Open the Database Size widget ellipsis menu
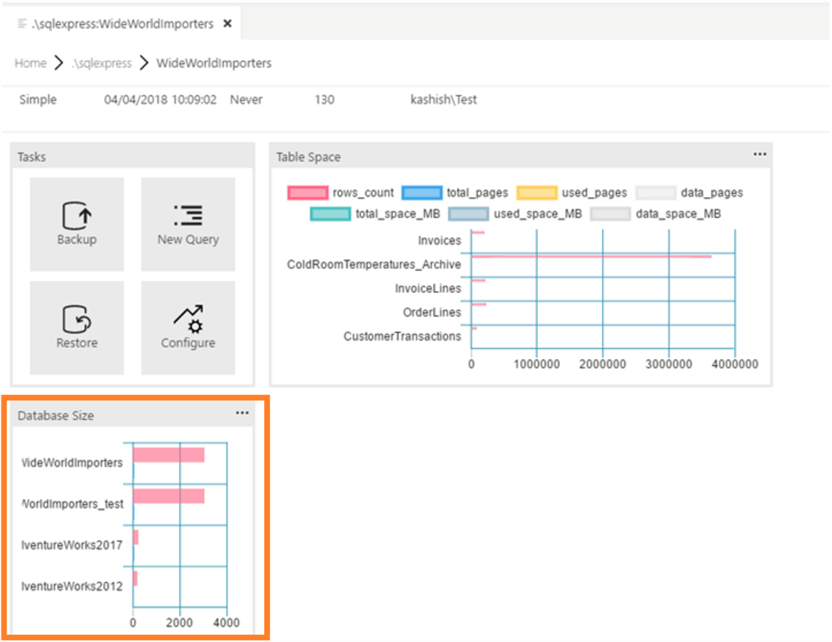This screenshot has height=642, width=832. [242, 413]
